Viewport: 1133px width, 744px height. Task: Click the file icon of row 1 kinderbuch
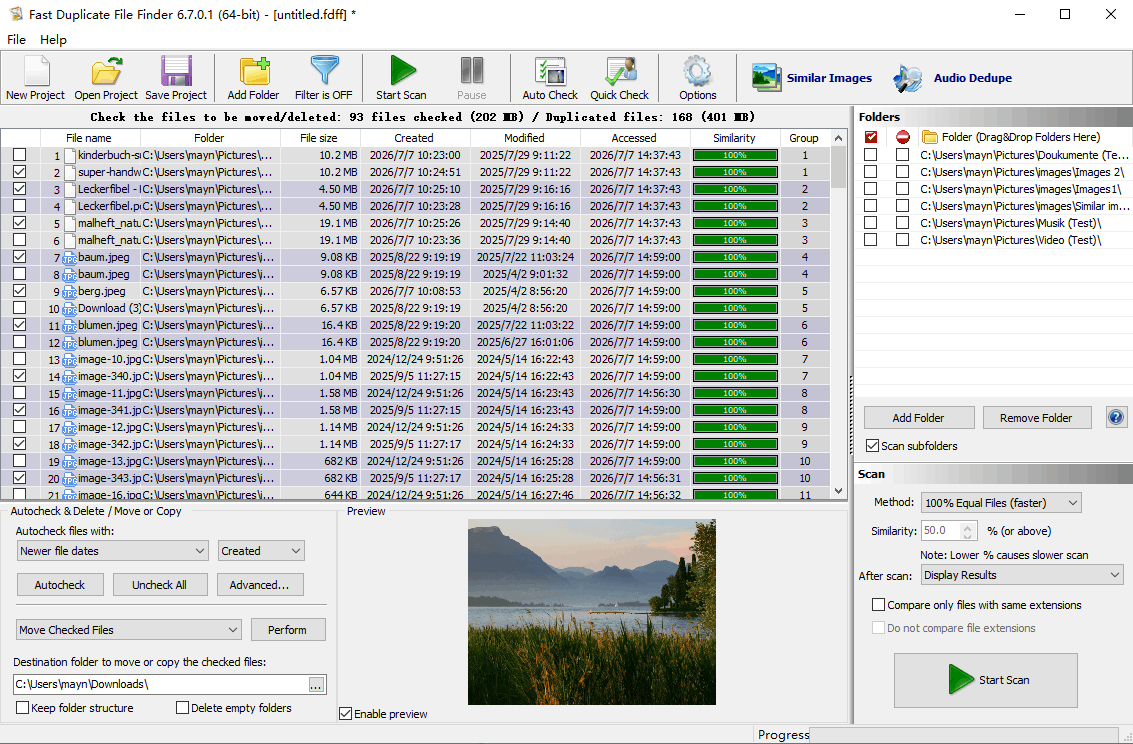70,155
